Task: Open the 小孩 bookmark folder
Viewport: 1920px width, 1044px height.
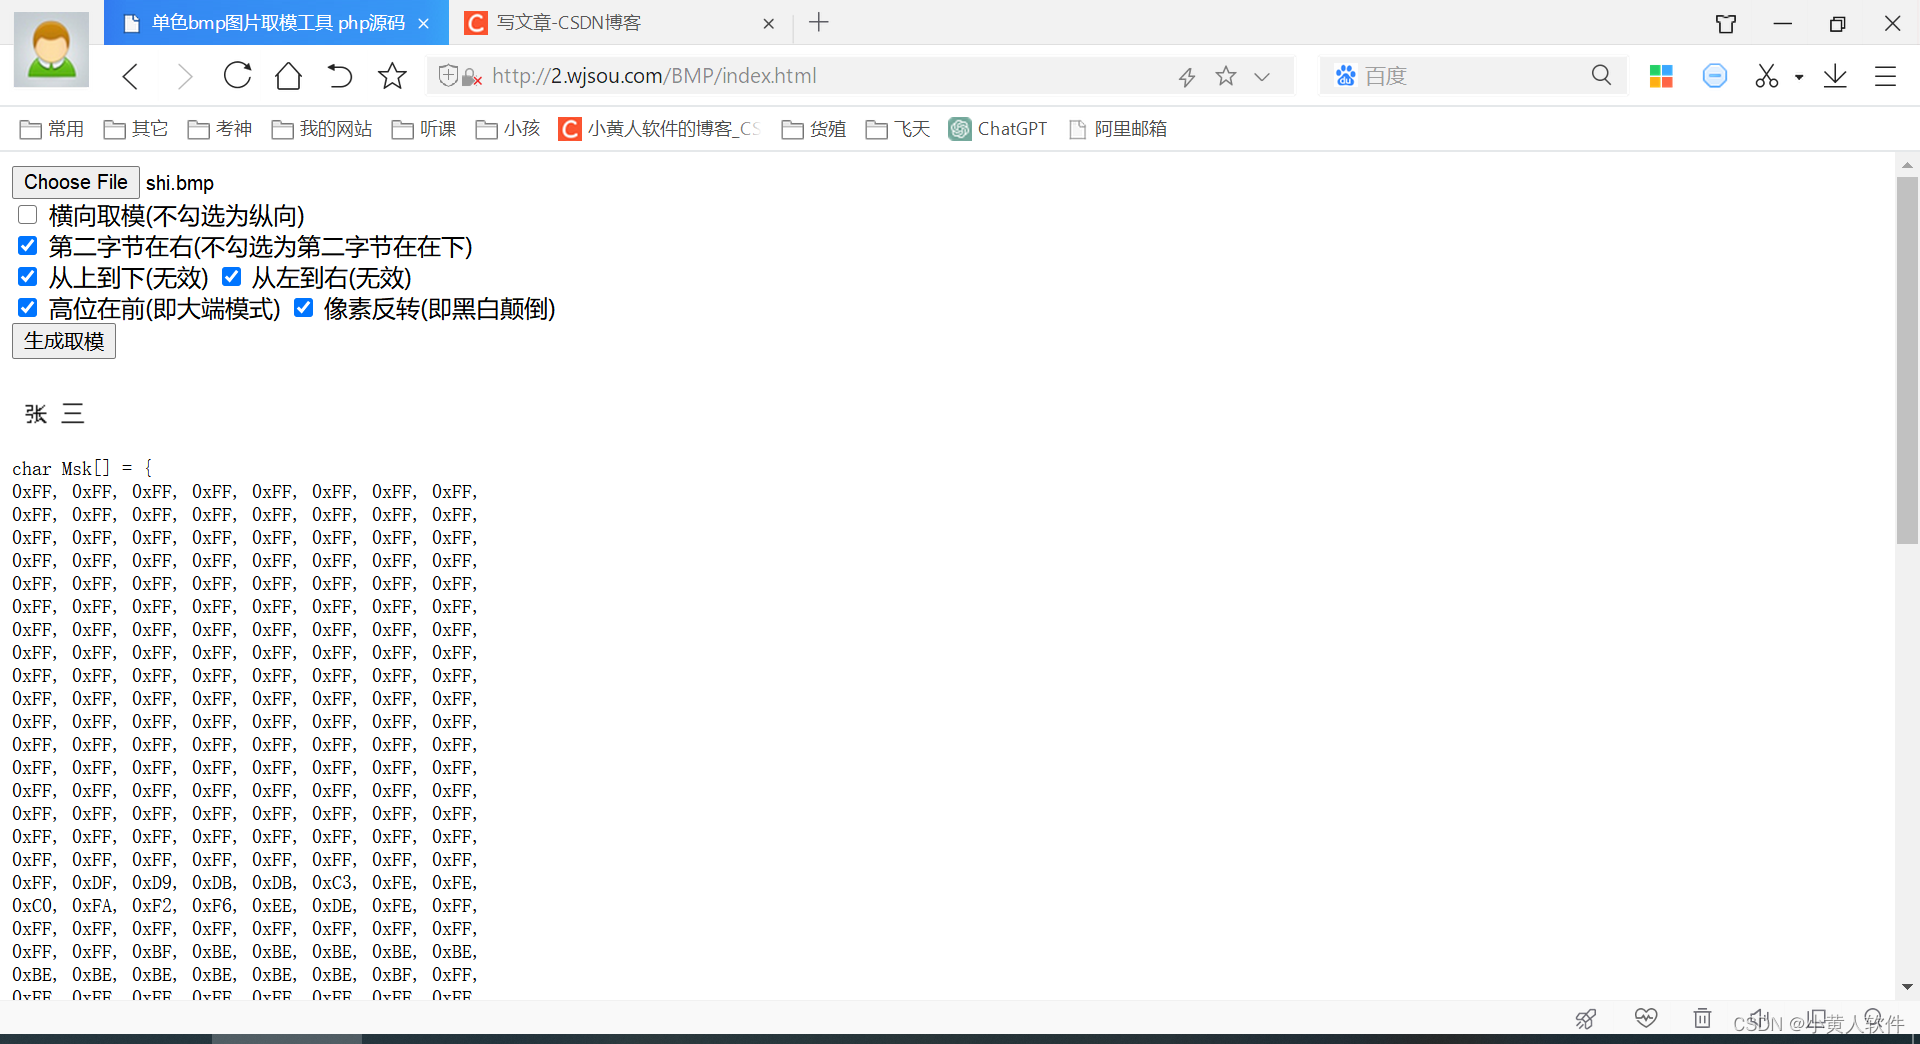Action: (508, 129)
